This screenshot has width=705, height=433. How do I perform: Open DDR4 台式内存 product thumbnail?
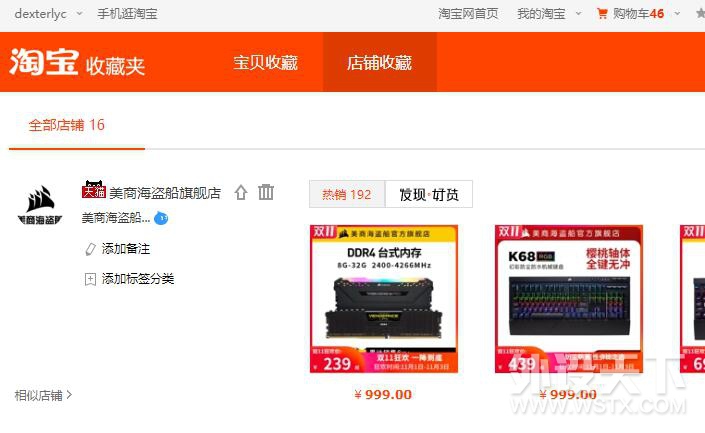point(384,299)
